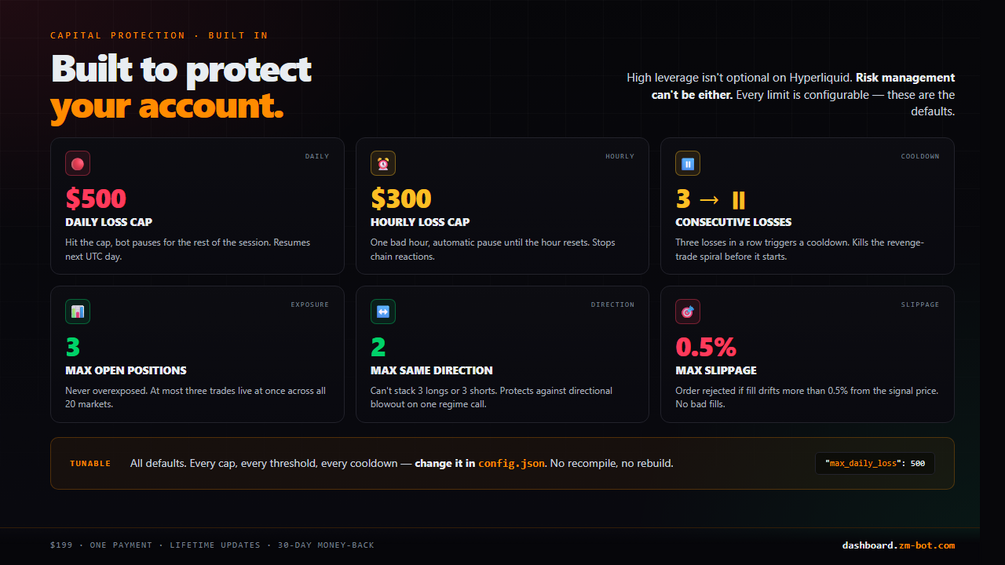Click the Max Open Positions heading
This screenshot has height=565, width=1005.
click(x=126, y=370)
